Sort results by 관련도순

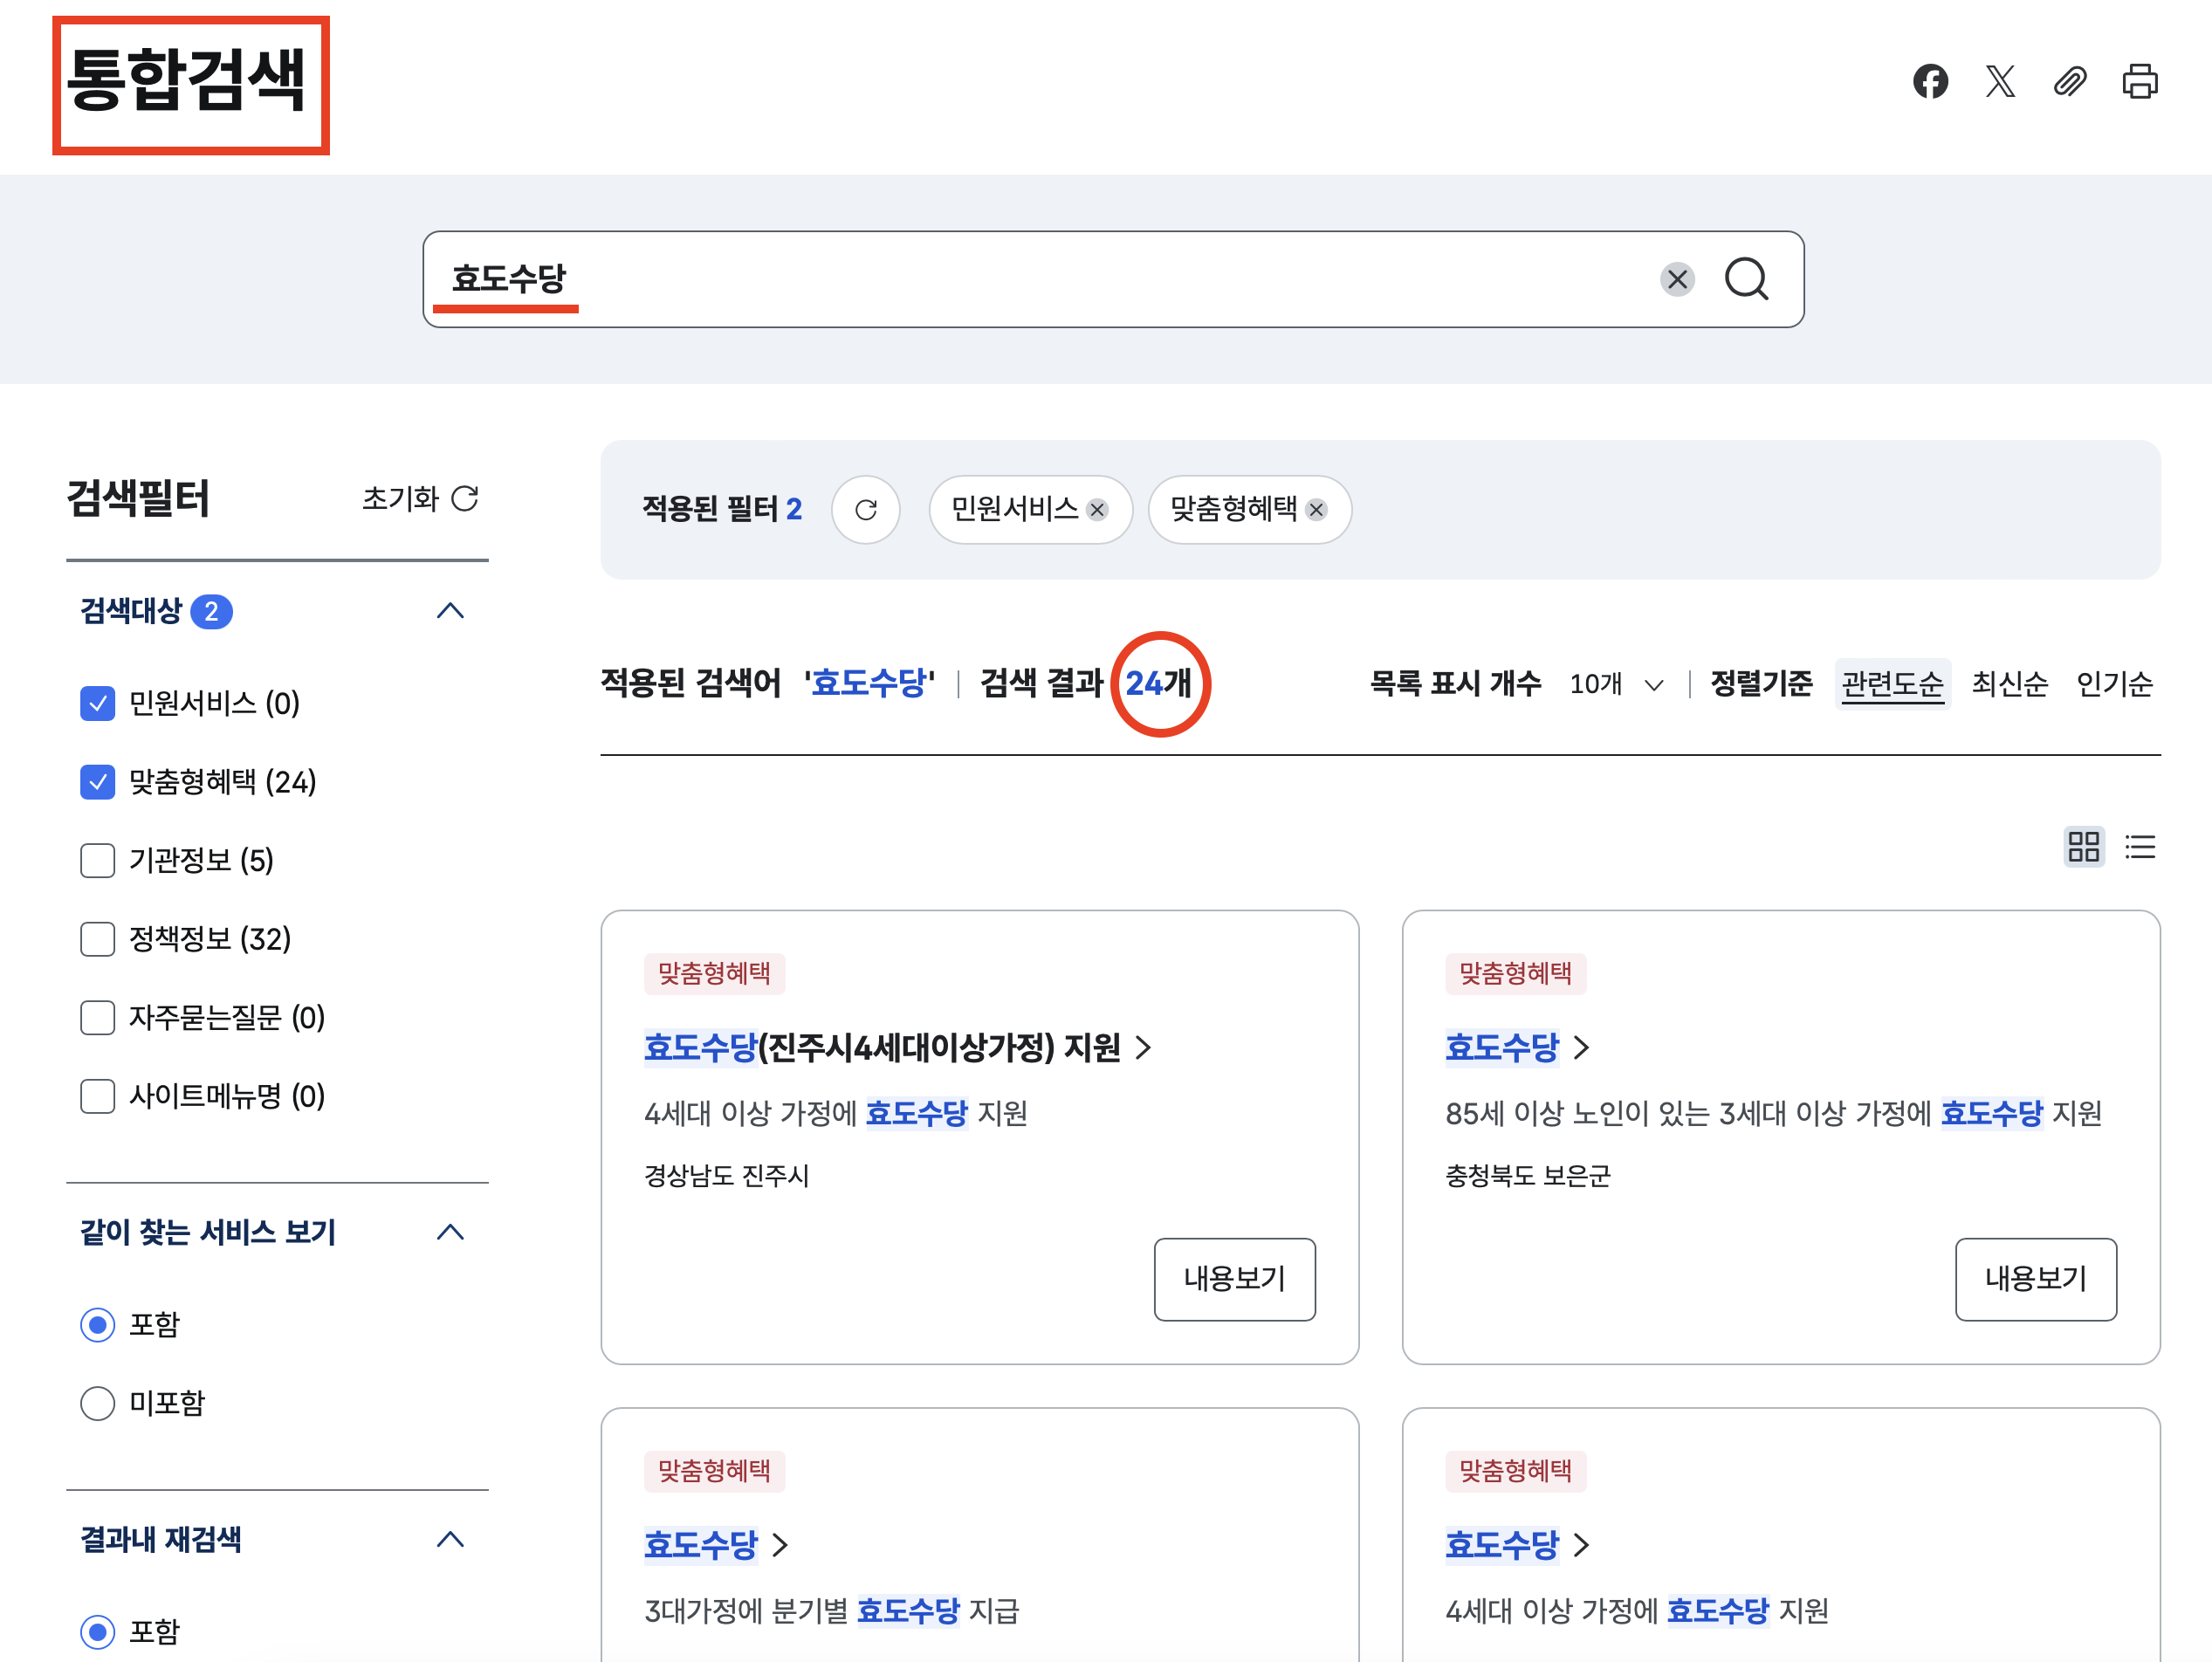tap(1892, 684)
